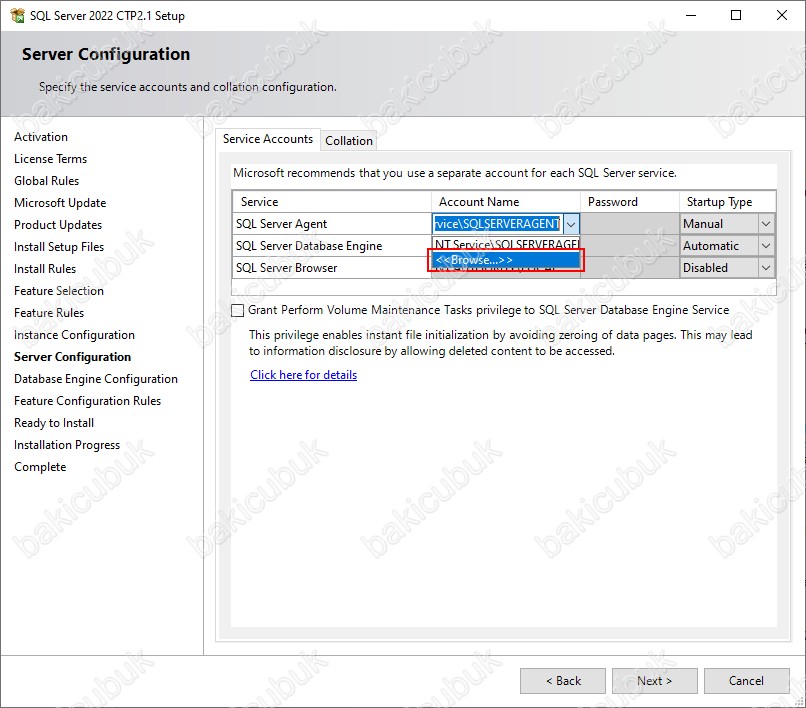Click Install Rules step in sidebar

pos(45,269)
